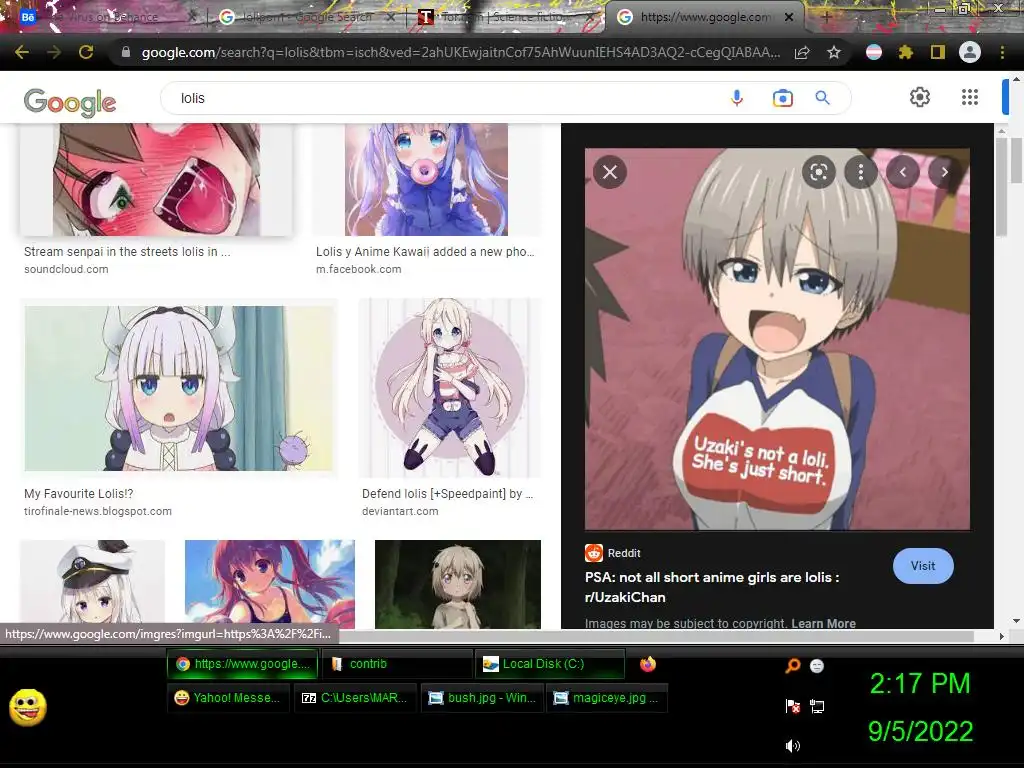Open a new browser tab

coord(826,17)
